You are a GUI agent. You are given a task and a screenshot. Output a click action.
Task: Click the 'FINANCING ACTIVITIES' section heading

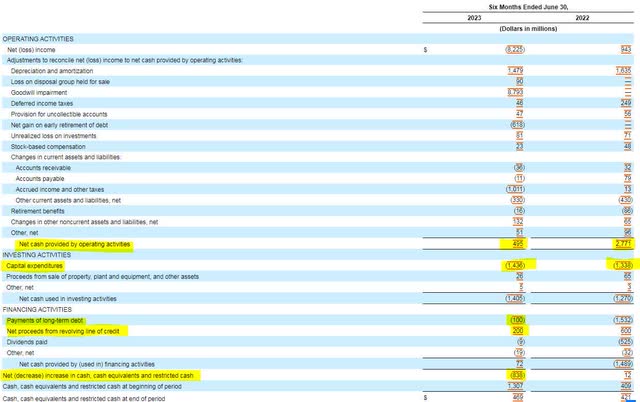(x=36, y=309)
